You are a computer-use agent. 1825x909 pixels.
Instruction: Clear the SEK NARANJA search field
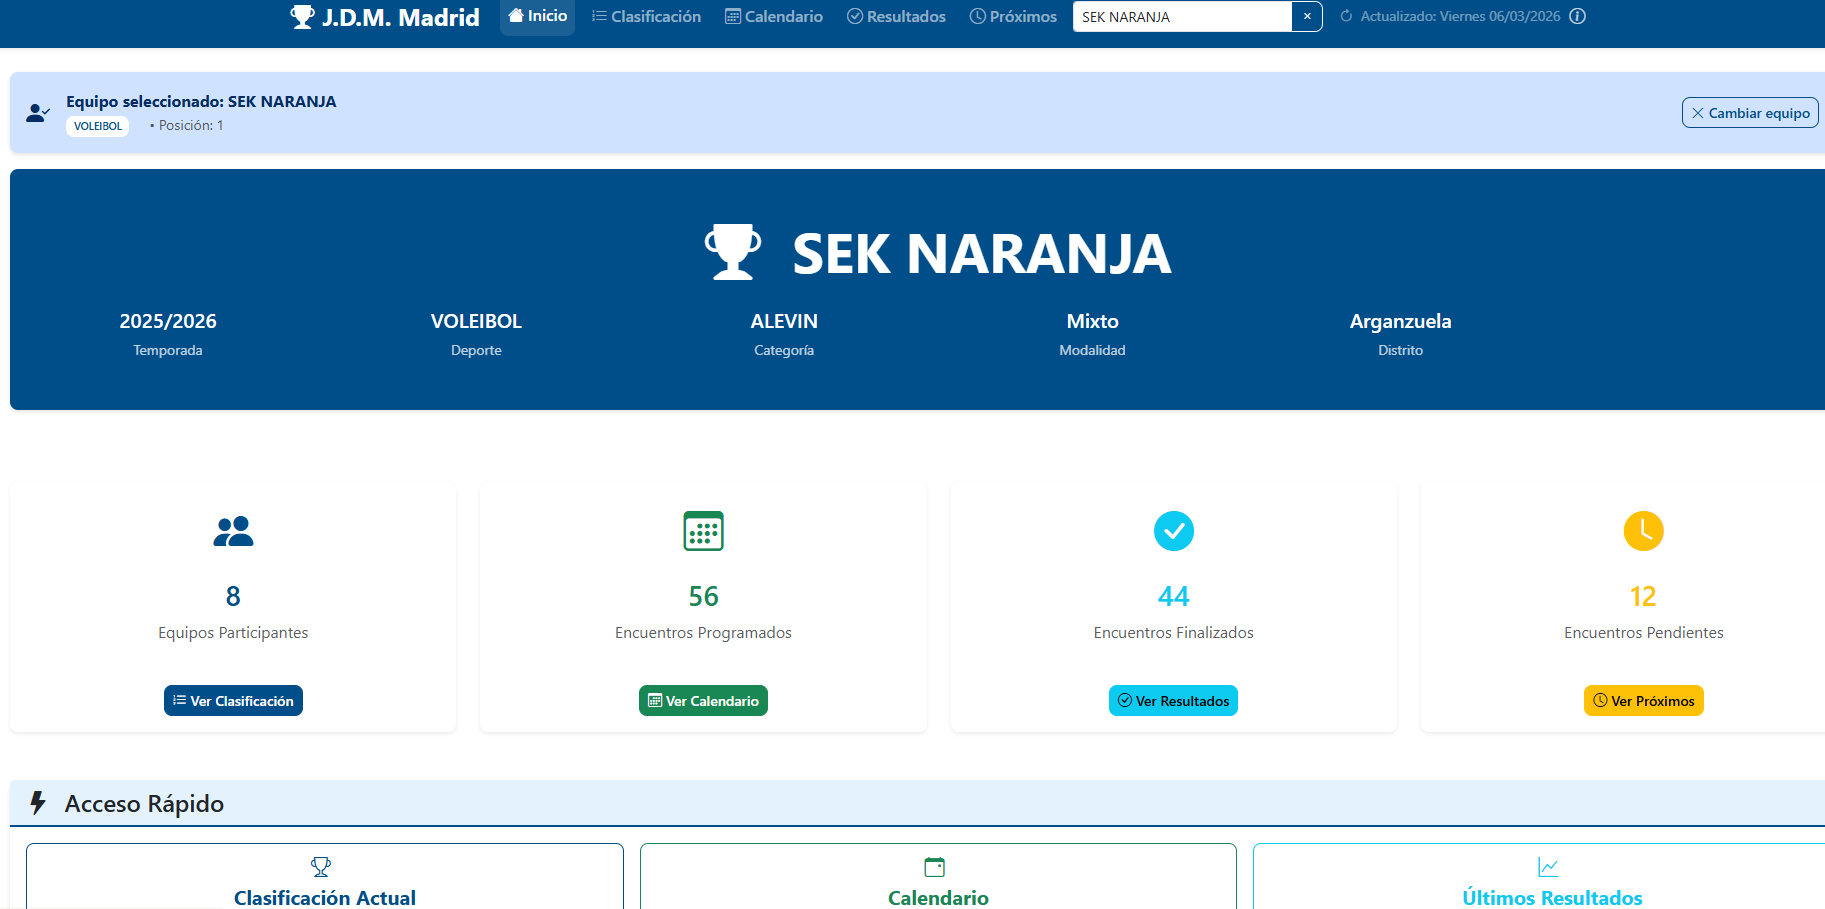coord(1307,16)
